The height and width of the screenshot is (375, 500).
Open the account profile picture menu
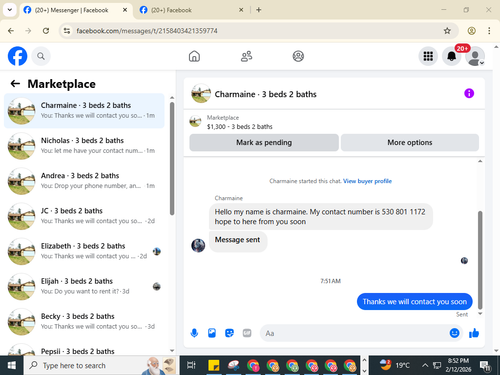(475, 56)
